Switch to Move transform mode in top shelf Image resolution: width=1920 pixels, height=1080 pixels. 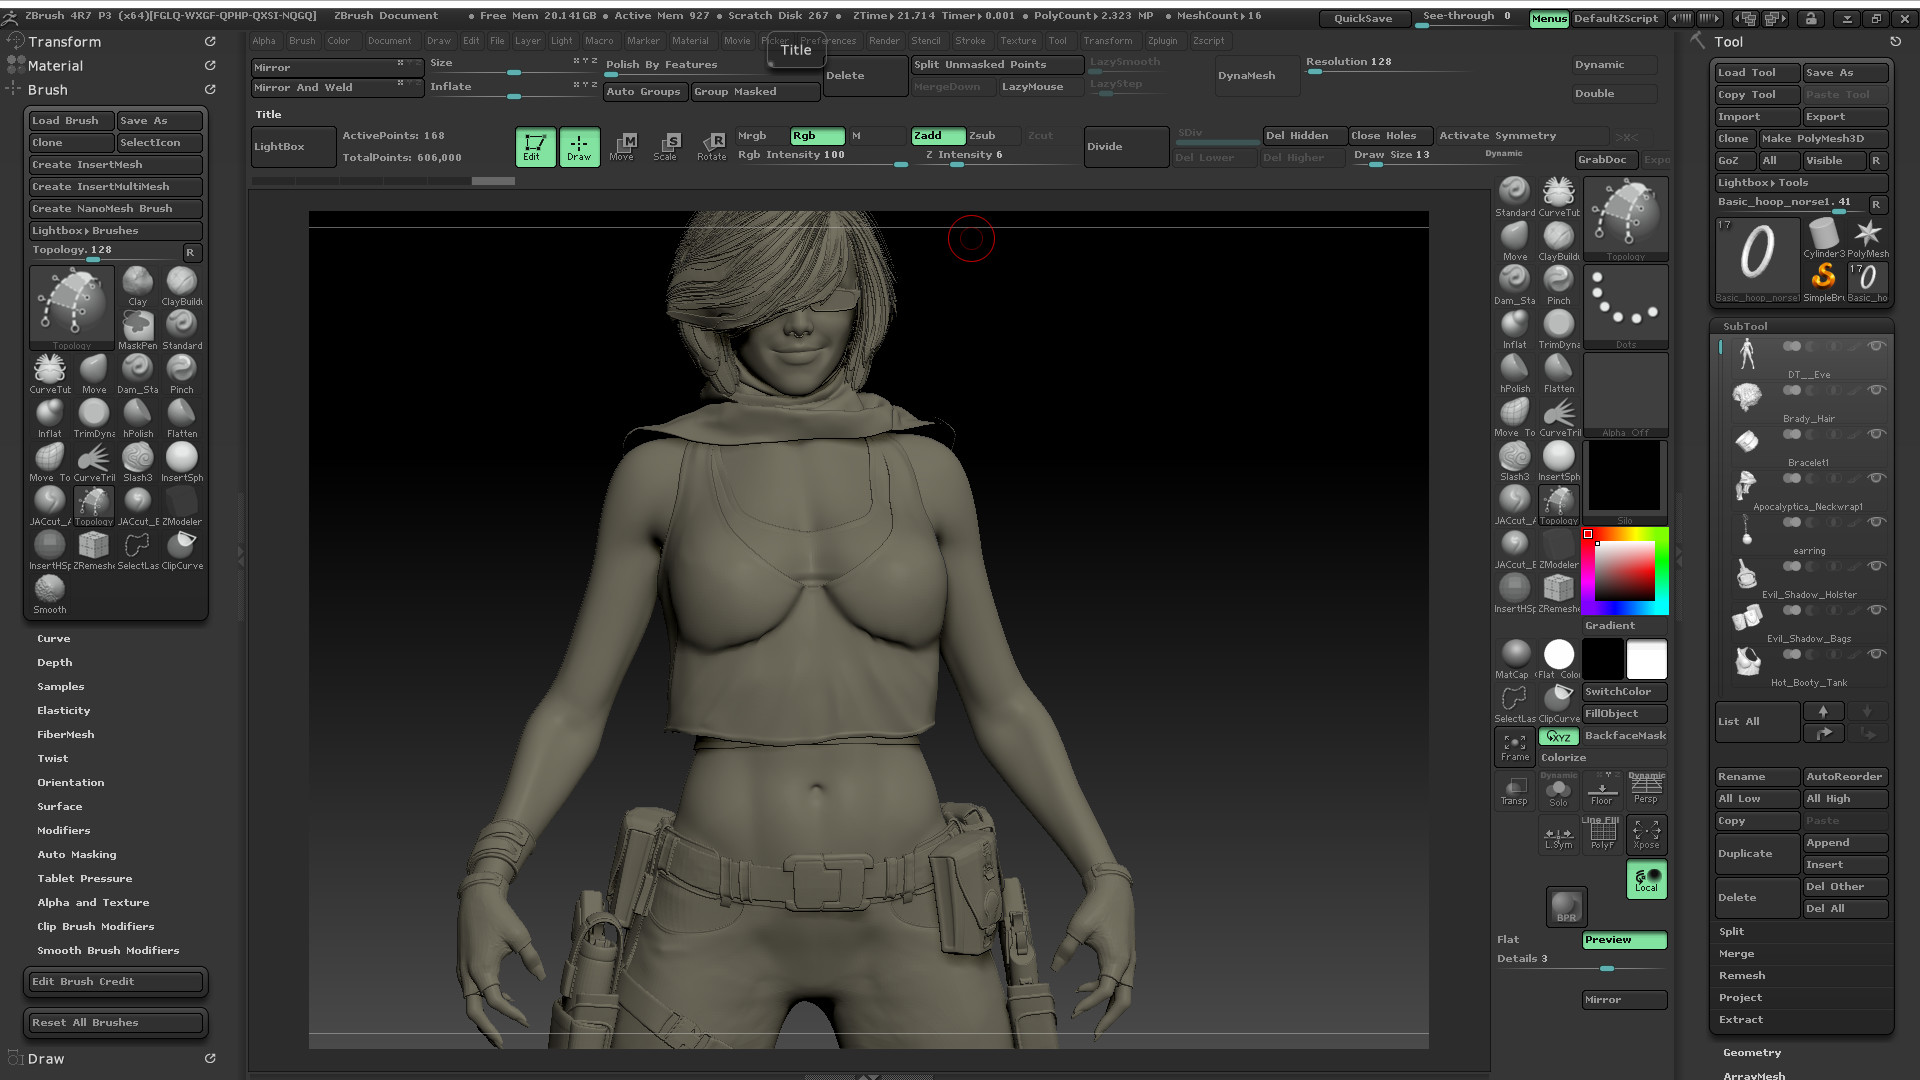click(x=622, y=147)
